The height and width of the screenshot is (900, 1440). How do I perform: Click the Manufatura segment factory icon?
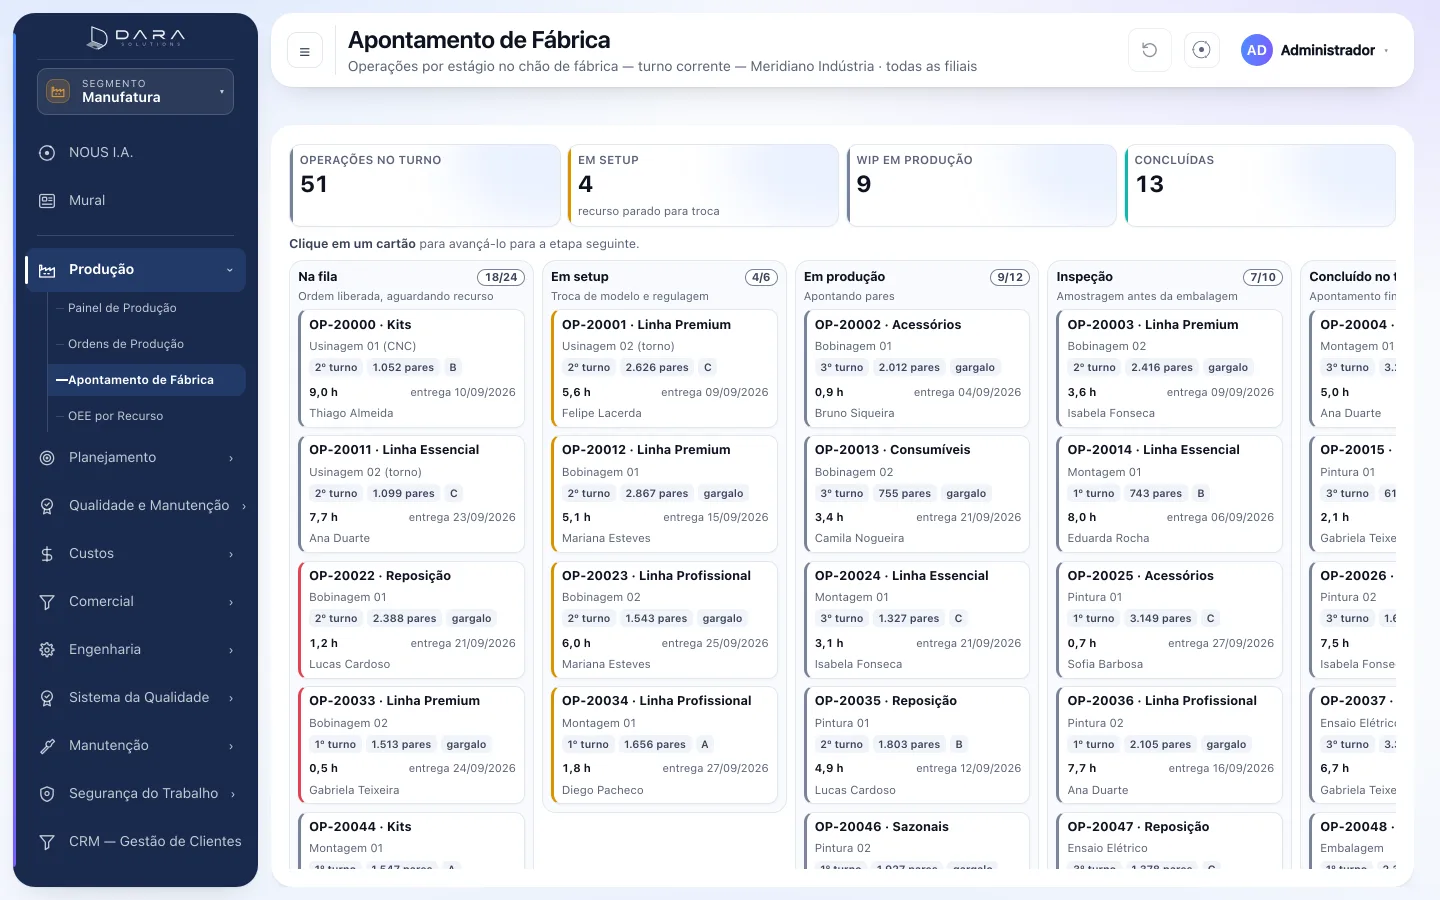(x=58, y=91)
